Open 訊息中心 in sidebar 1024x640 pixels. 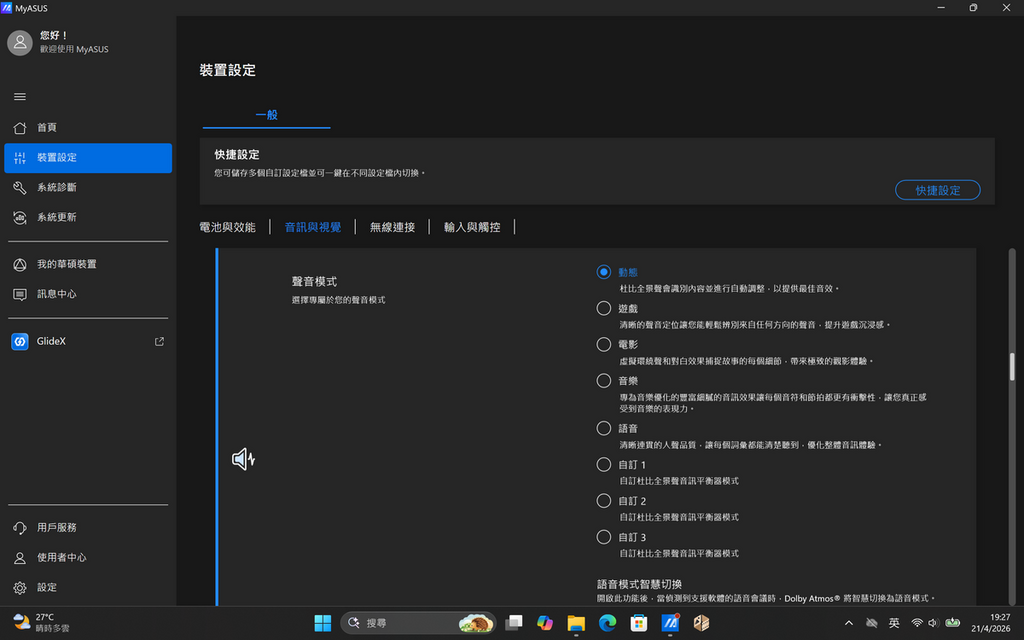[88, 295]
